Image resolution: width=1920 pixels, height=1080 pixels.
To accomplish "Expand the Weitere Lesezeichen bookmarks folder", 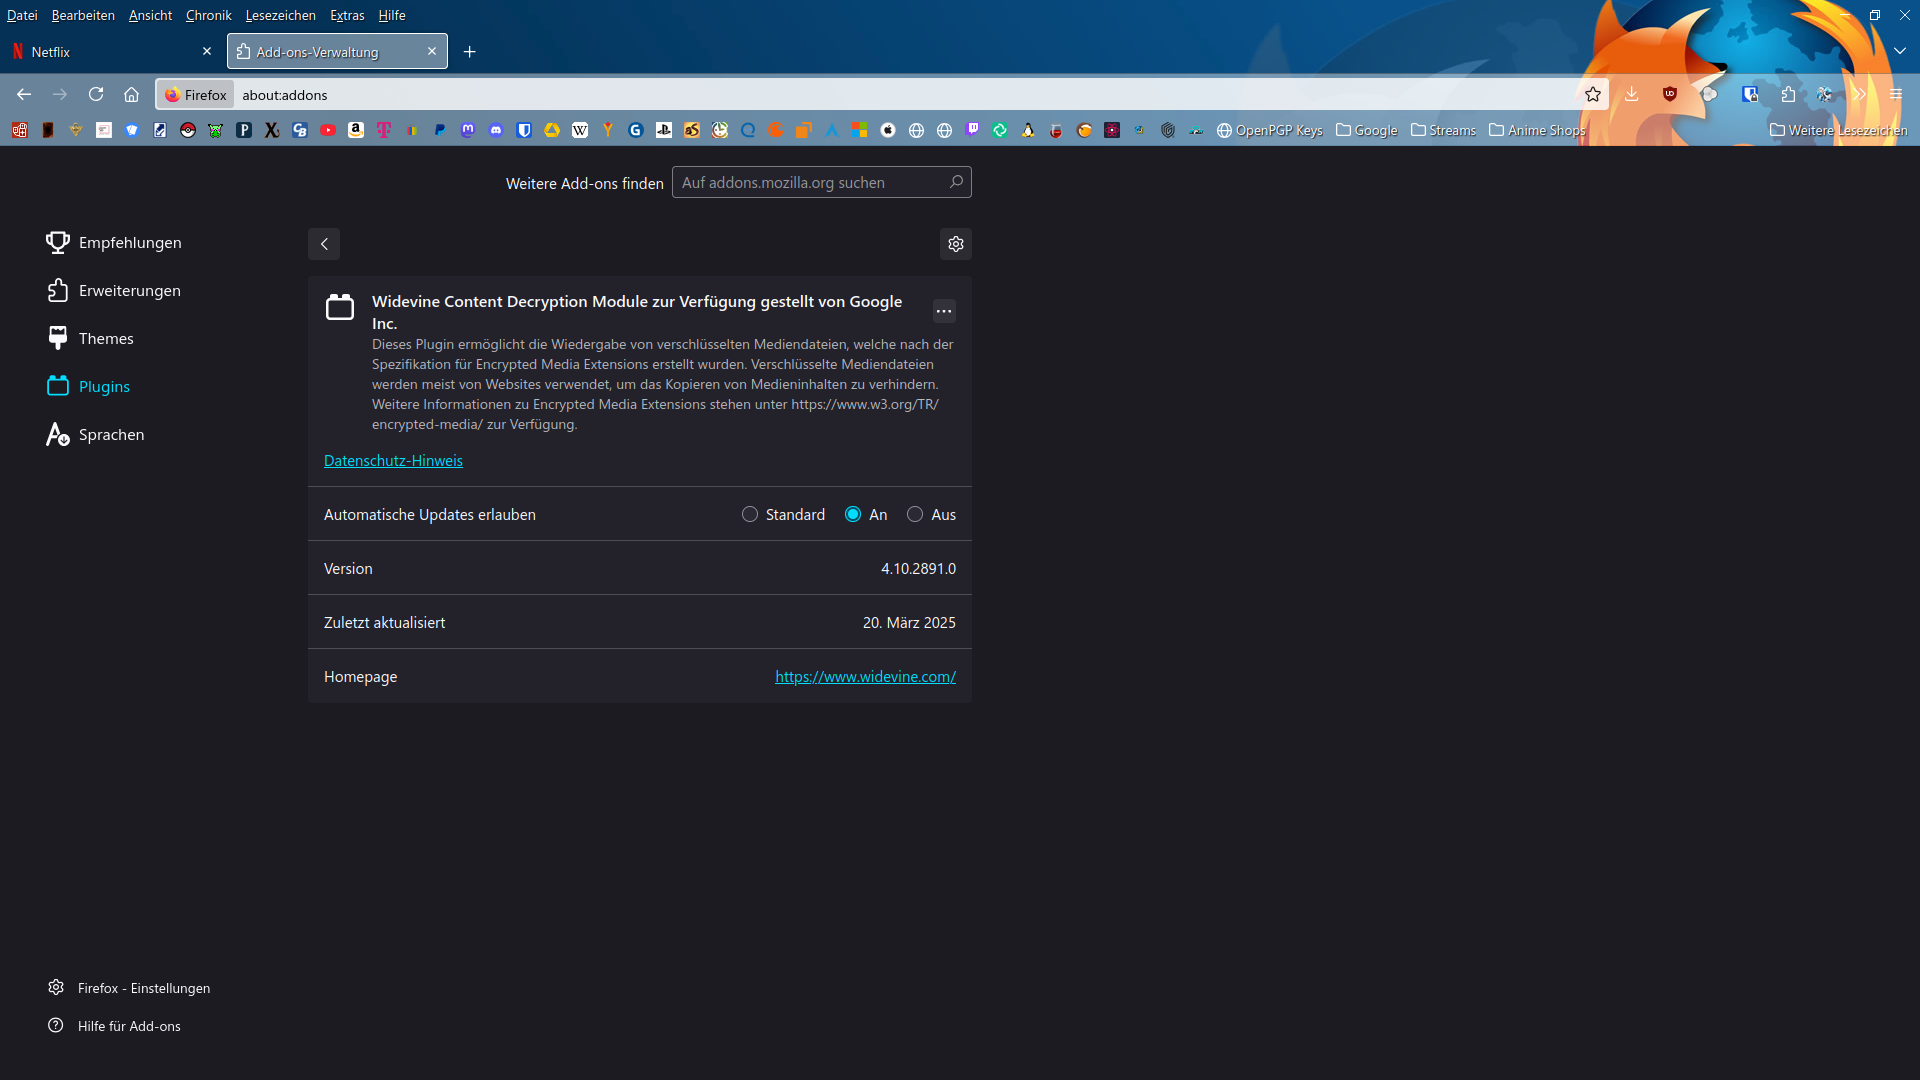I will [x=1838, y=130].
